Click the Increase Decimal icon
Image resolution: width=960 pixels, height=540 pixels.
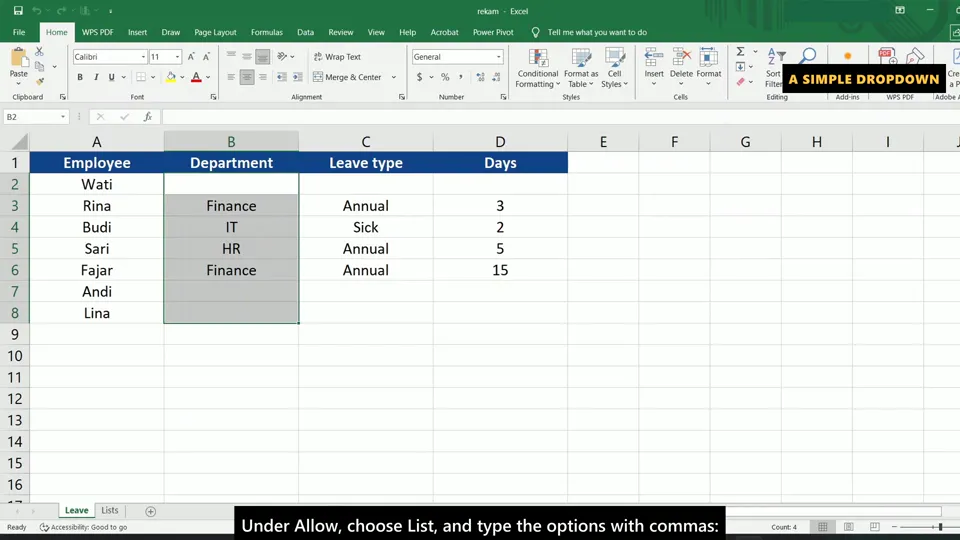(480, 77)
